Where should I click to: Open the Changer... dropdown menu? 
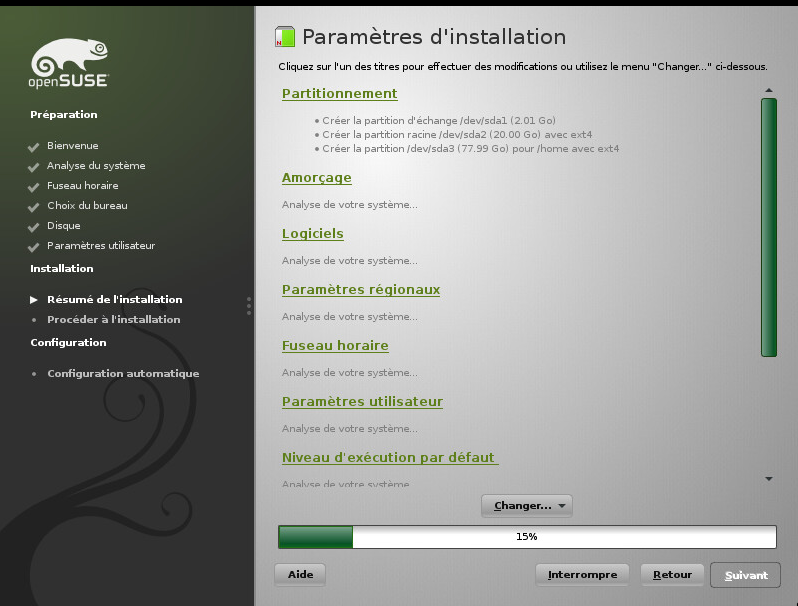[x=527, y=506]
